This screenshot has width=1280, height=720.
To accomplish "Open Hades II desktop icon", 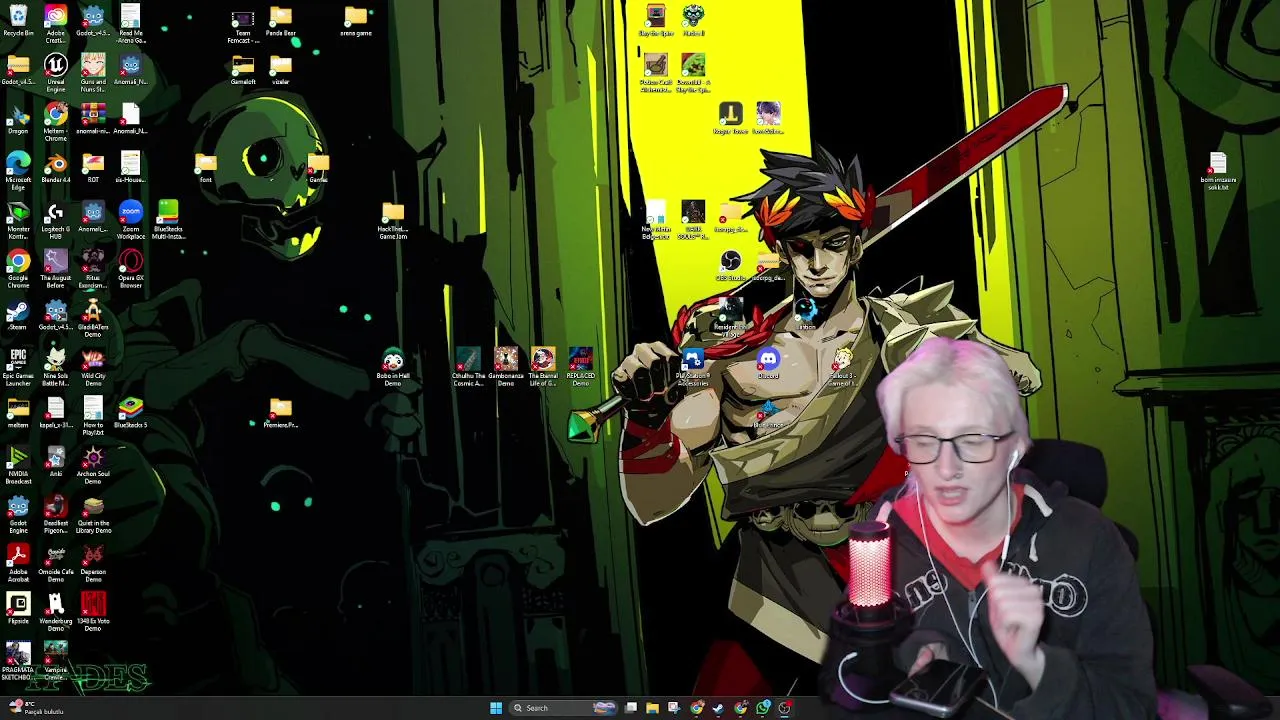I will tap(693, 20).
